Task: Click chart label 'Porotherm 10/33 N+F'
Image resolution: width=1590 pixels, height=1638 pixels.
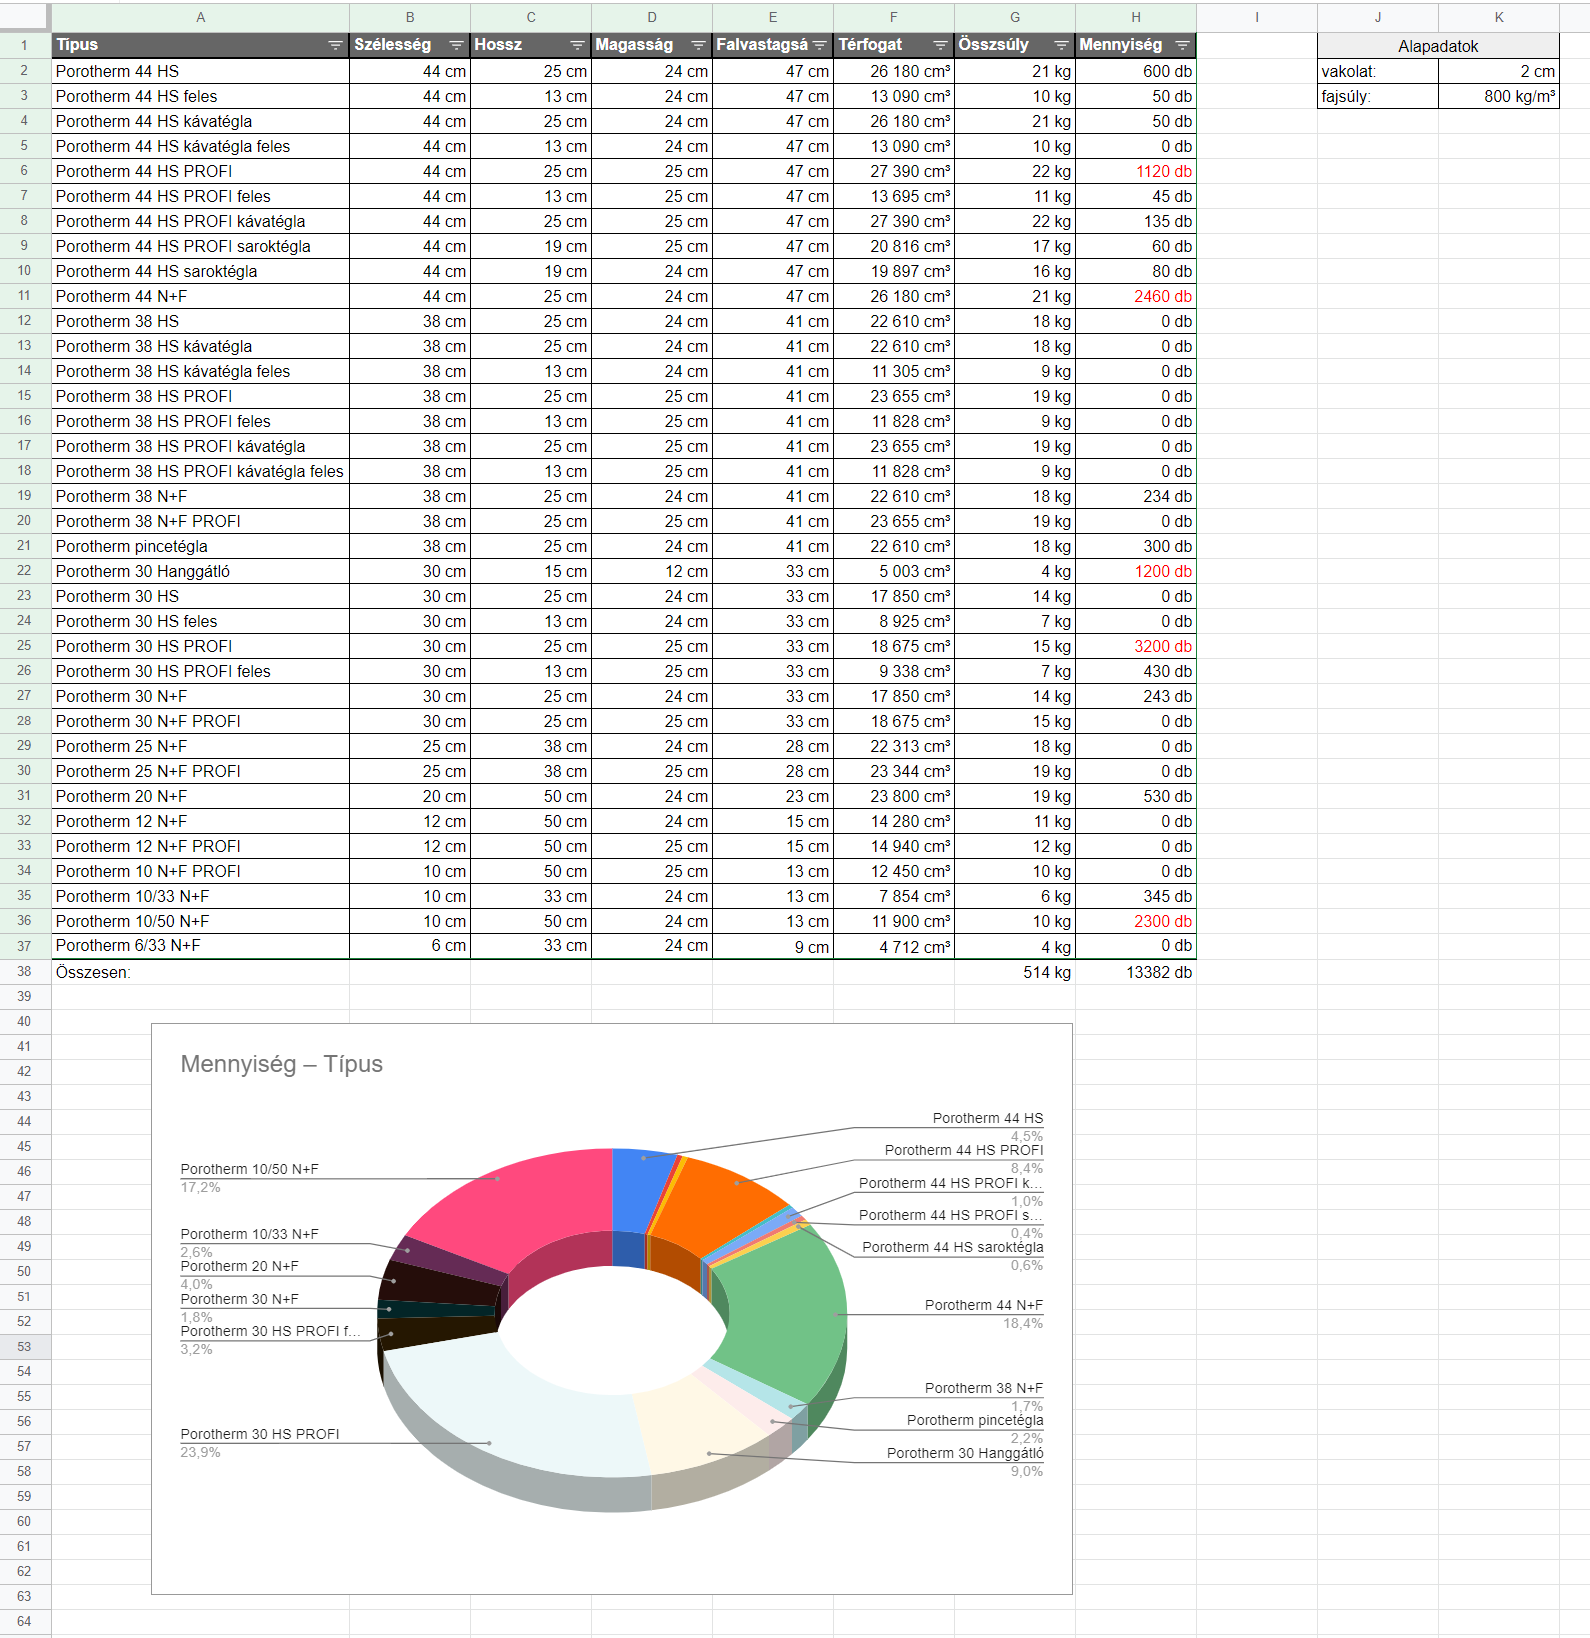Action: (x=249, y=1234)
